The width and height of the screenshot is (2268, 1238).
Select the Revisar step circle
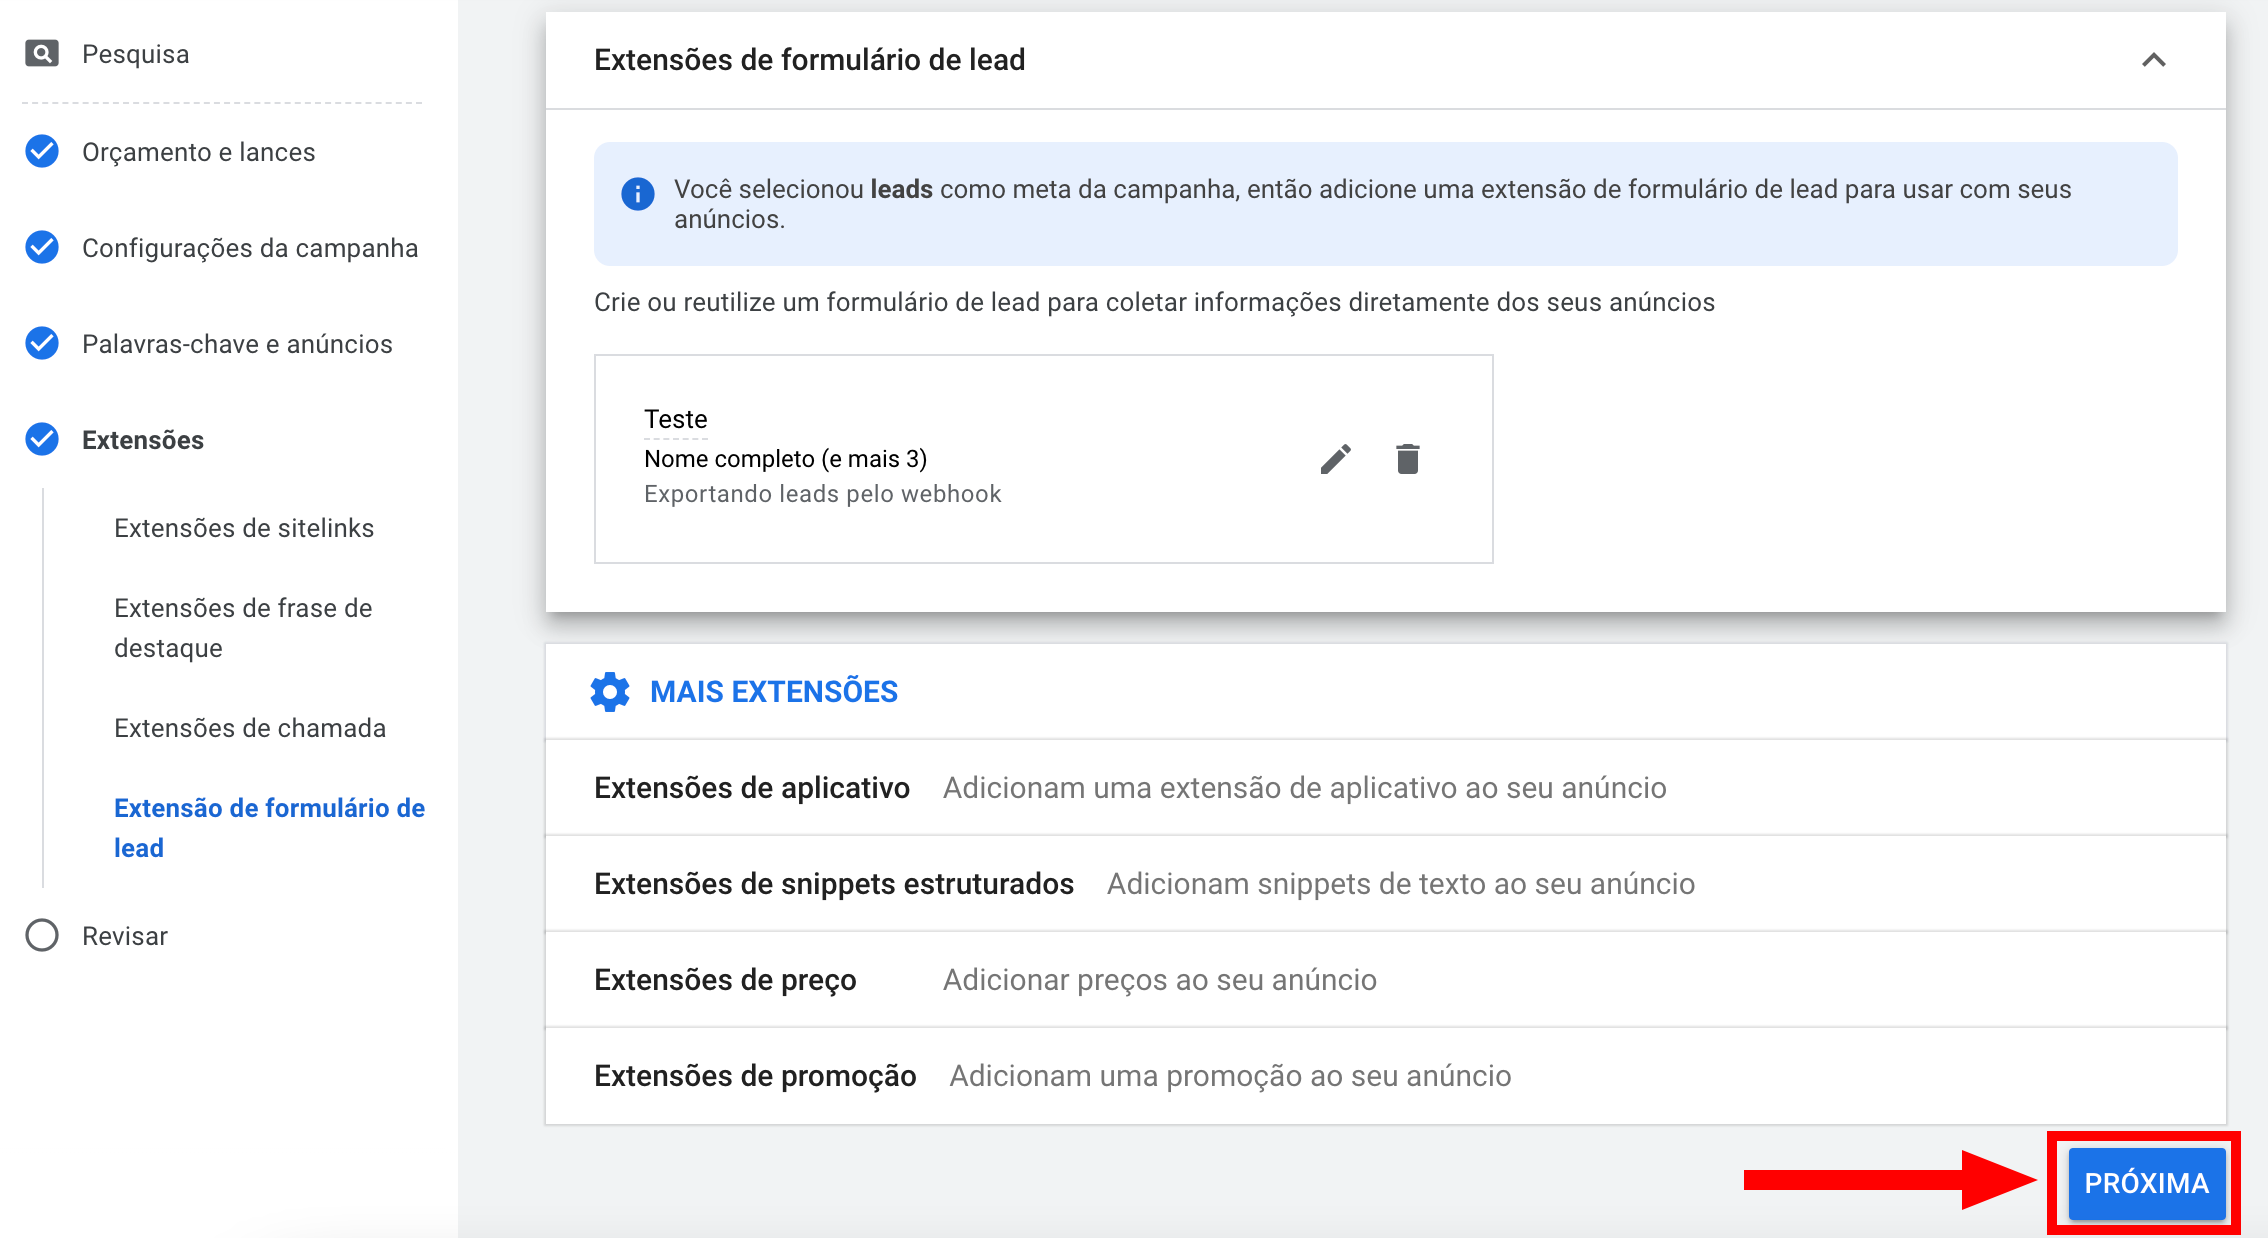42,935
